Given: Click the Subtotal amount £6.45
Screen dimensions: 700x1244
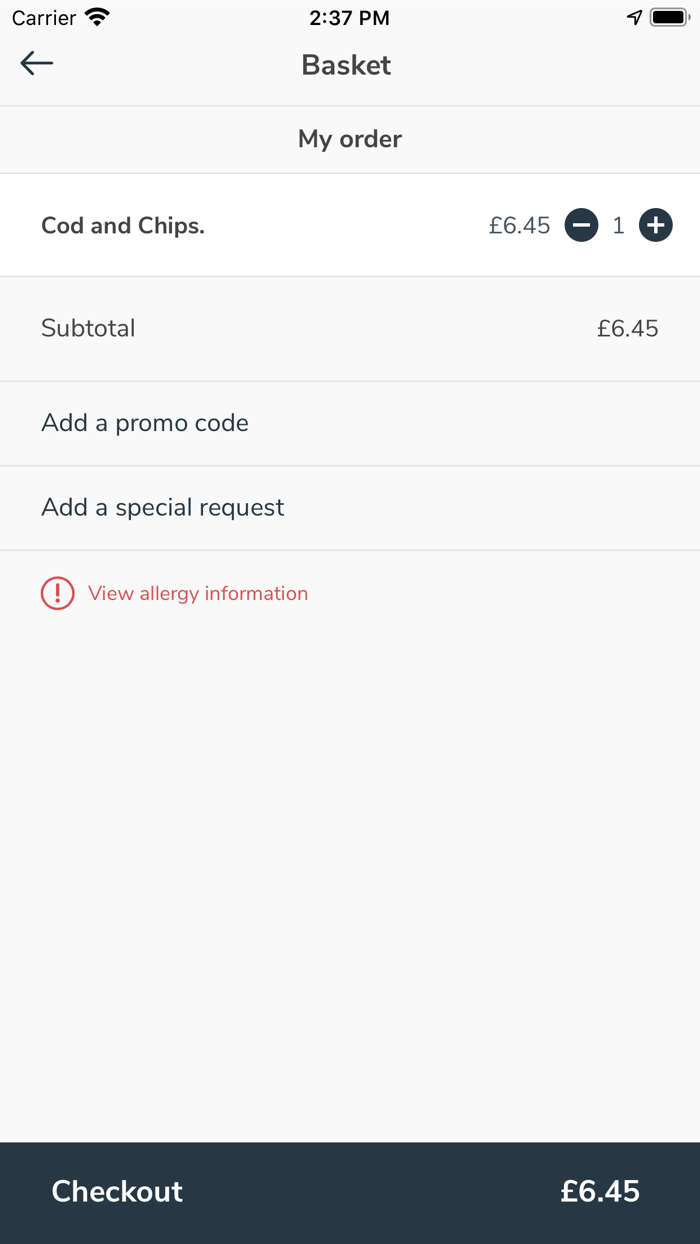Looking at the screenshot, I should click(x=627, y=328).
